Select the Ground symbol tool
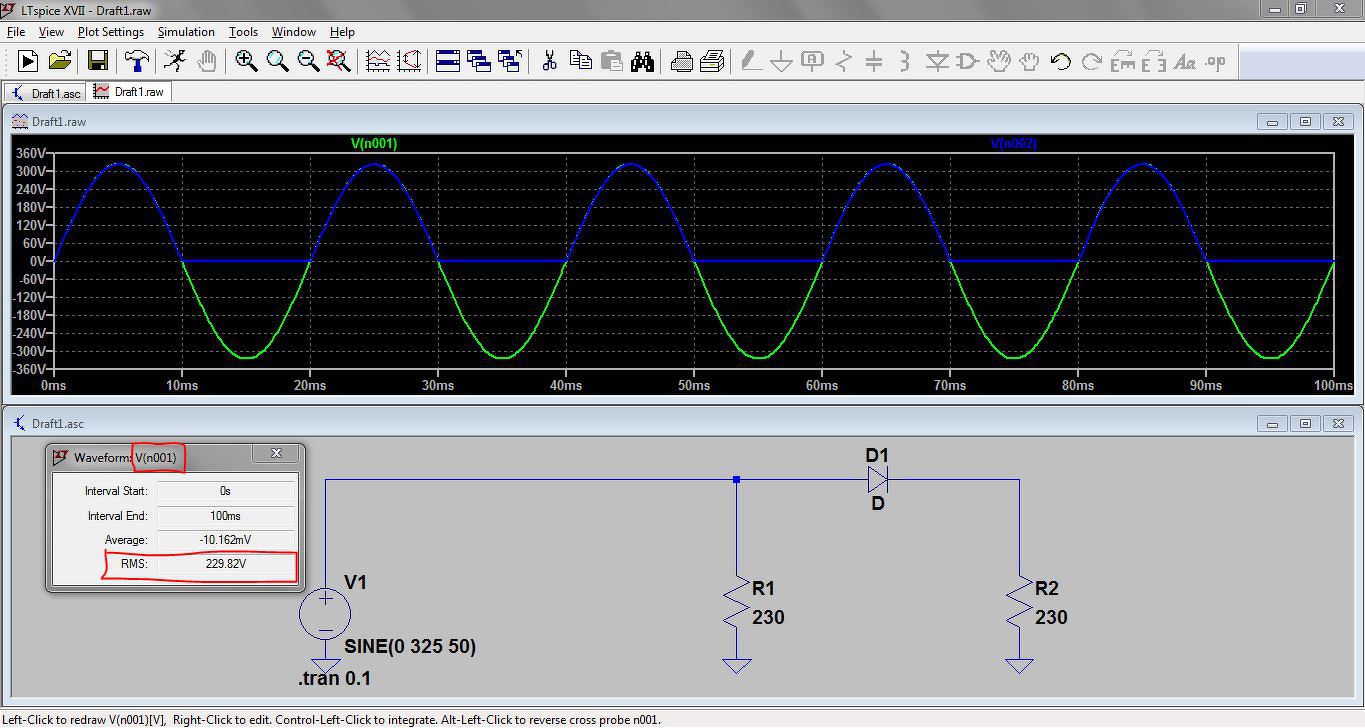Image resolution: width=1365 pixels, height=728 pixels. [x=781, y=62]
